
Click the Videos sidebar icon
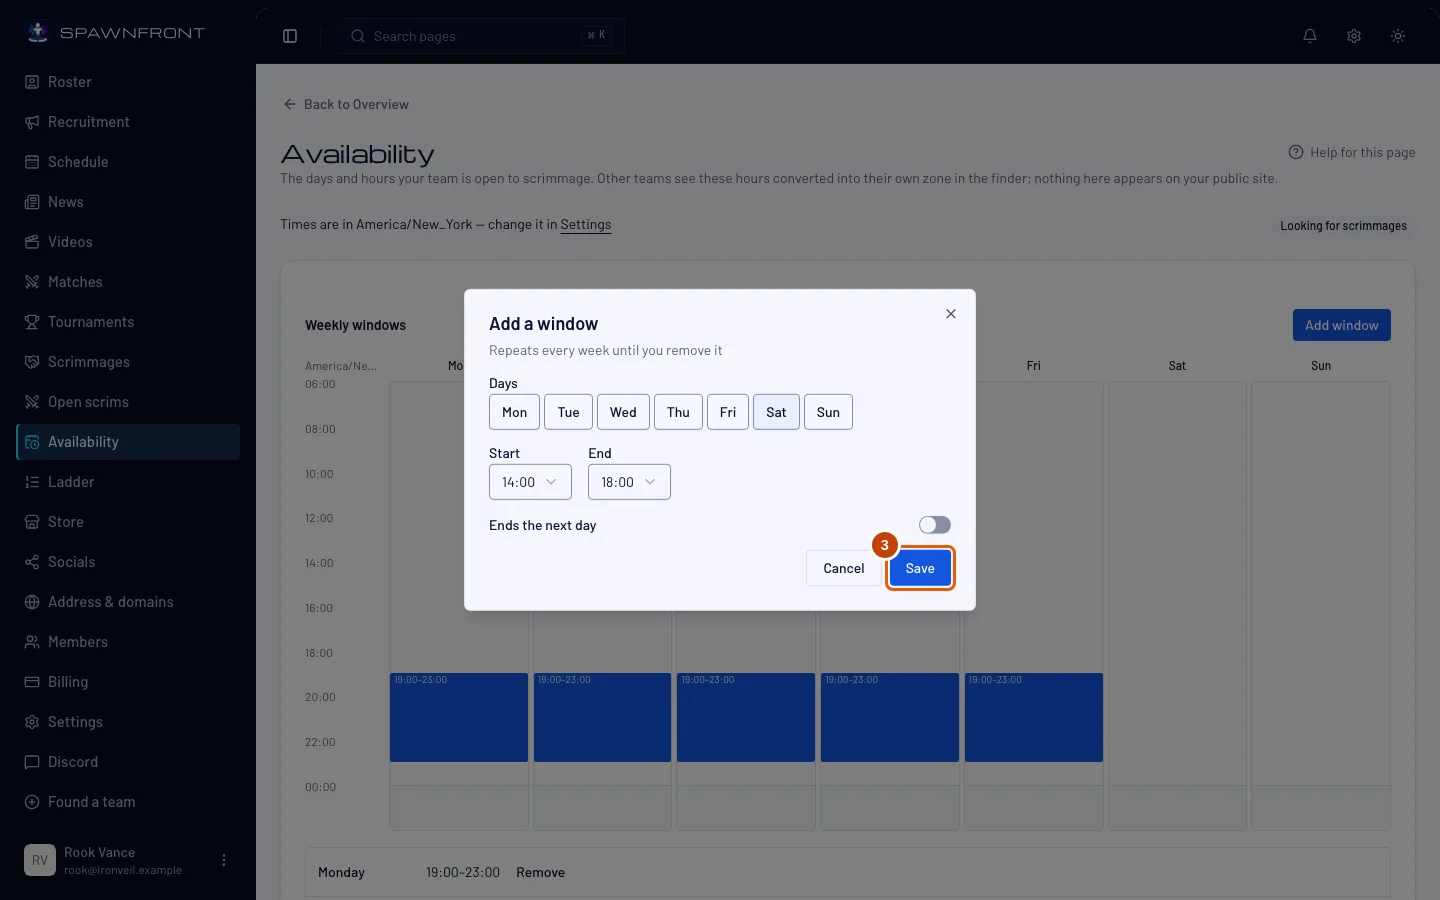coord(32,242)
